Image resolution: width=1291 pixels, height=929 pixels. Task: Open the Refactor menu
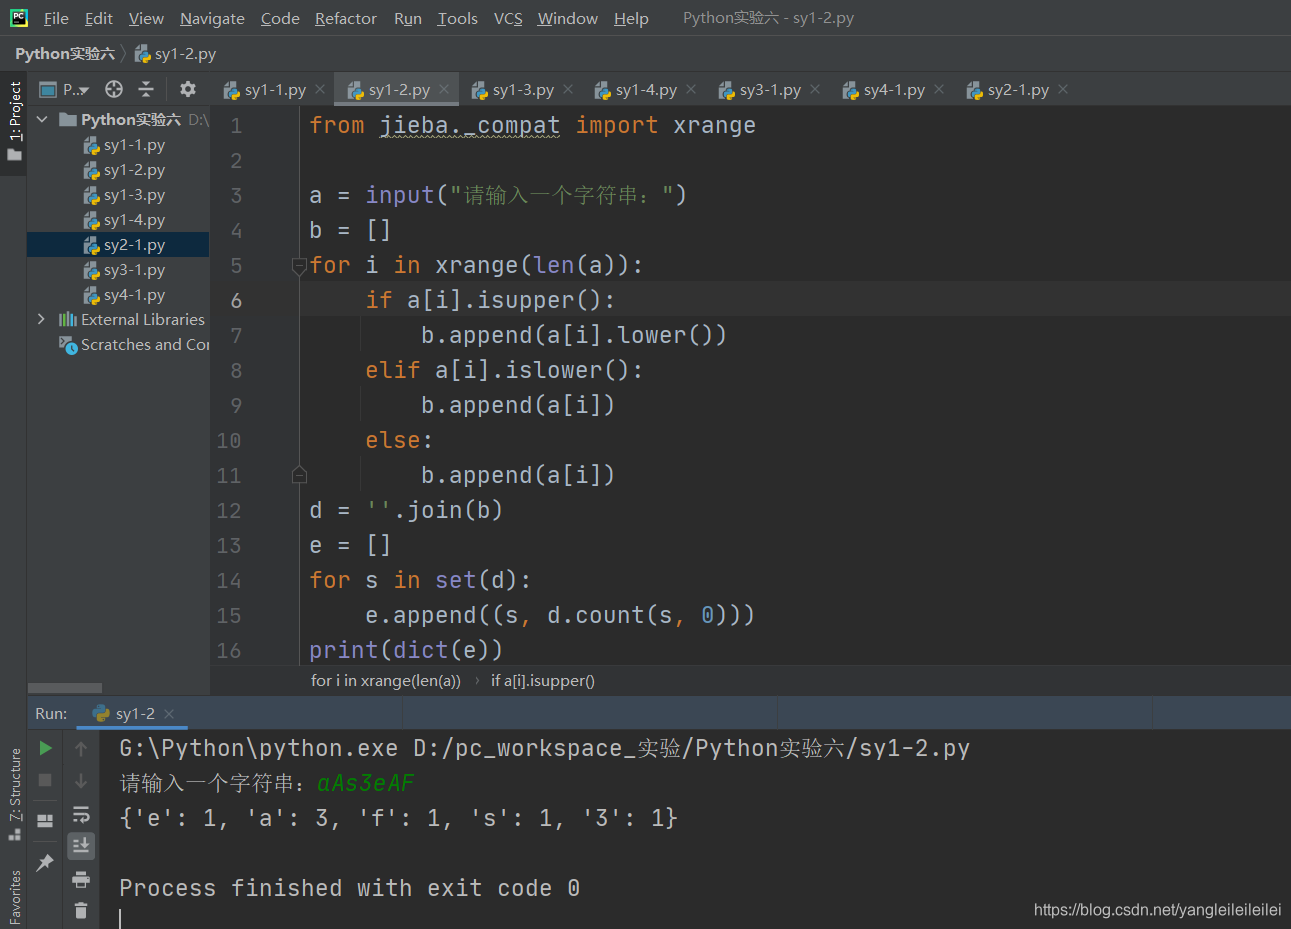pyautogui.click(x=346, y=18)
